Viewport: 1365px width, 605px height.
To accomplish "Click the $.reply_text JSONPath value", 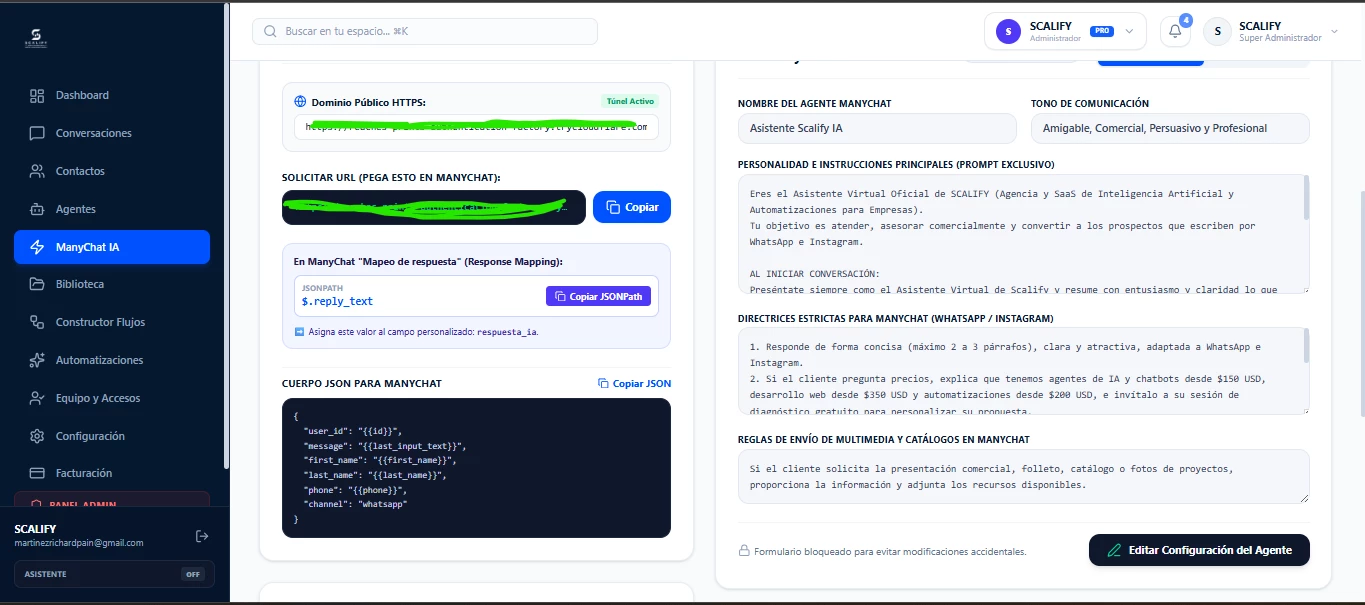I will click(x=337, y=301).
